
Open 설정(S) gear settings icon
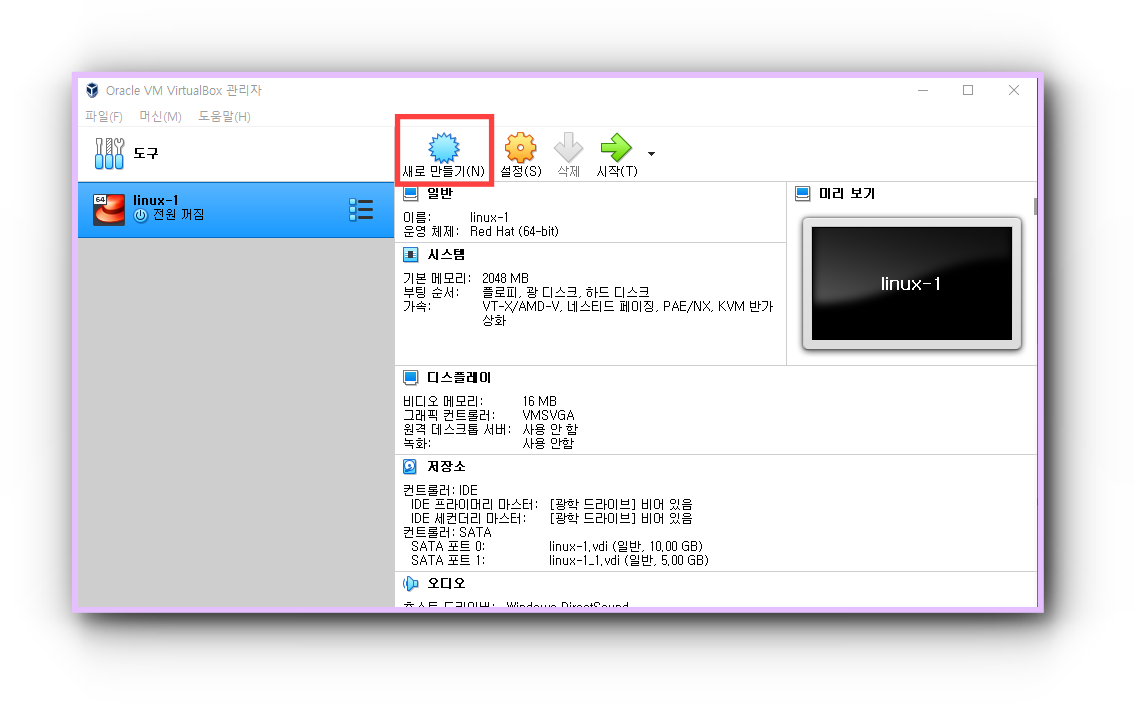pyautogui.click(x=520, y=148)
